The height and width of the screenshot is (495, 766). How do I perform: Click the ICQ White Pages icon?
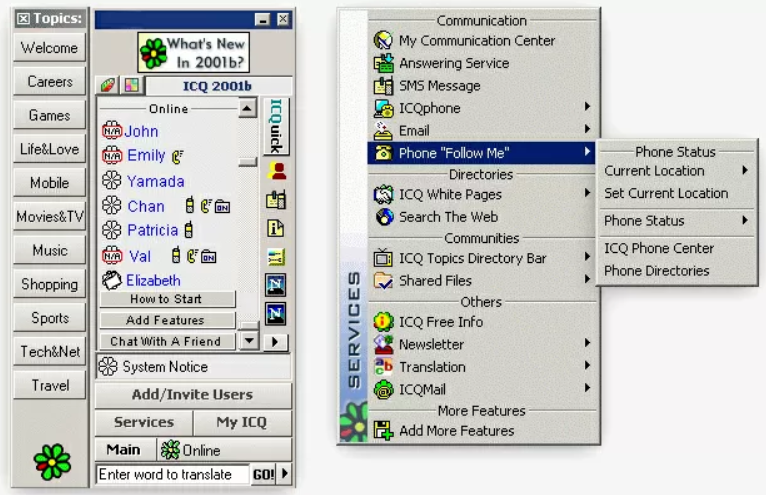[383, 194]
